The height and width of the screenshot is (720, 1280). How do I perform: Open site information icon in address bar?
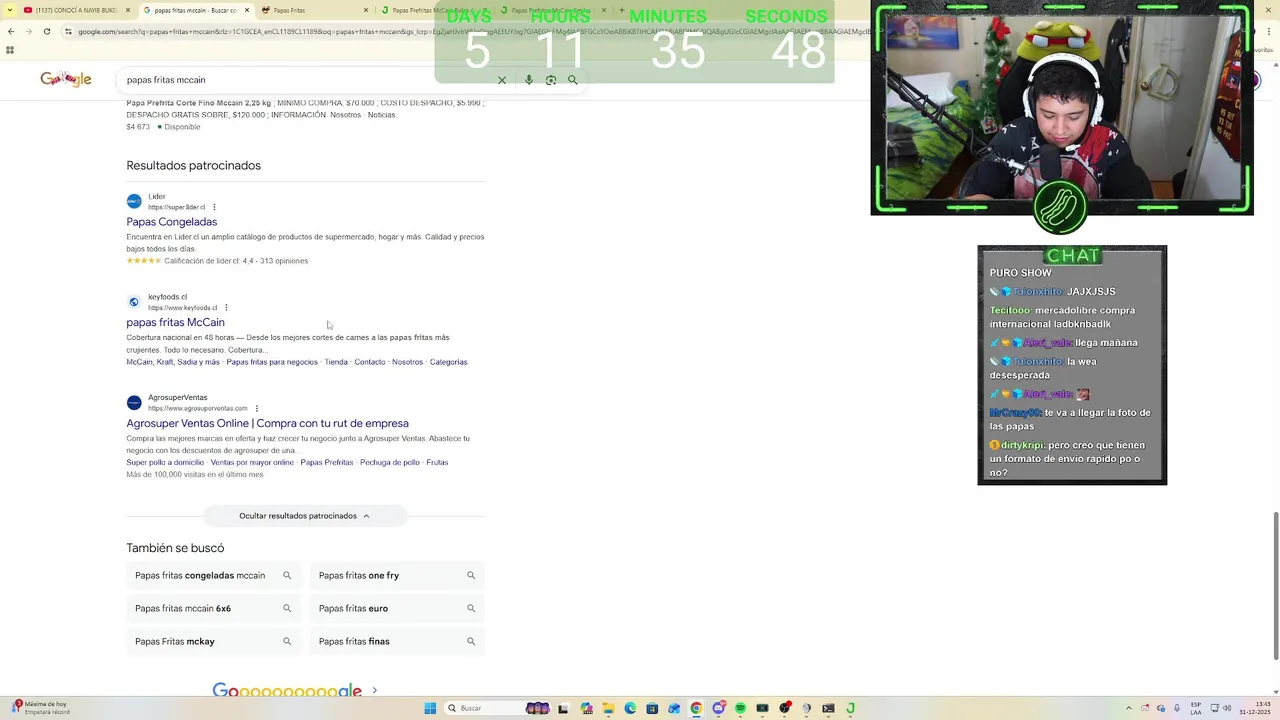click(68, 31)
